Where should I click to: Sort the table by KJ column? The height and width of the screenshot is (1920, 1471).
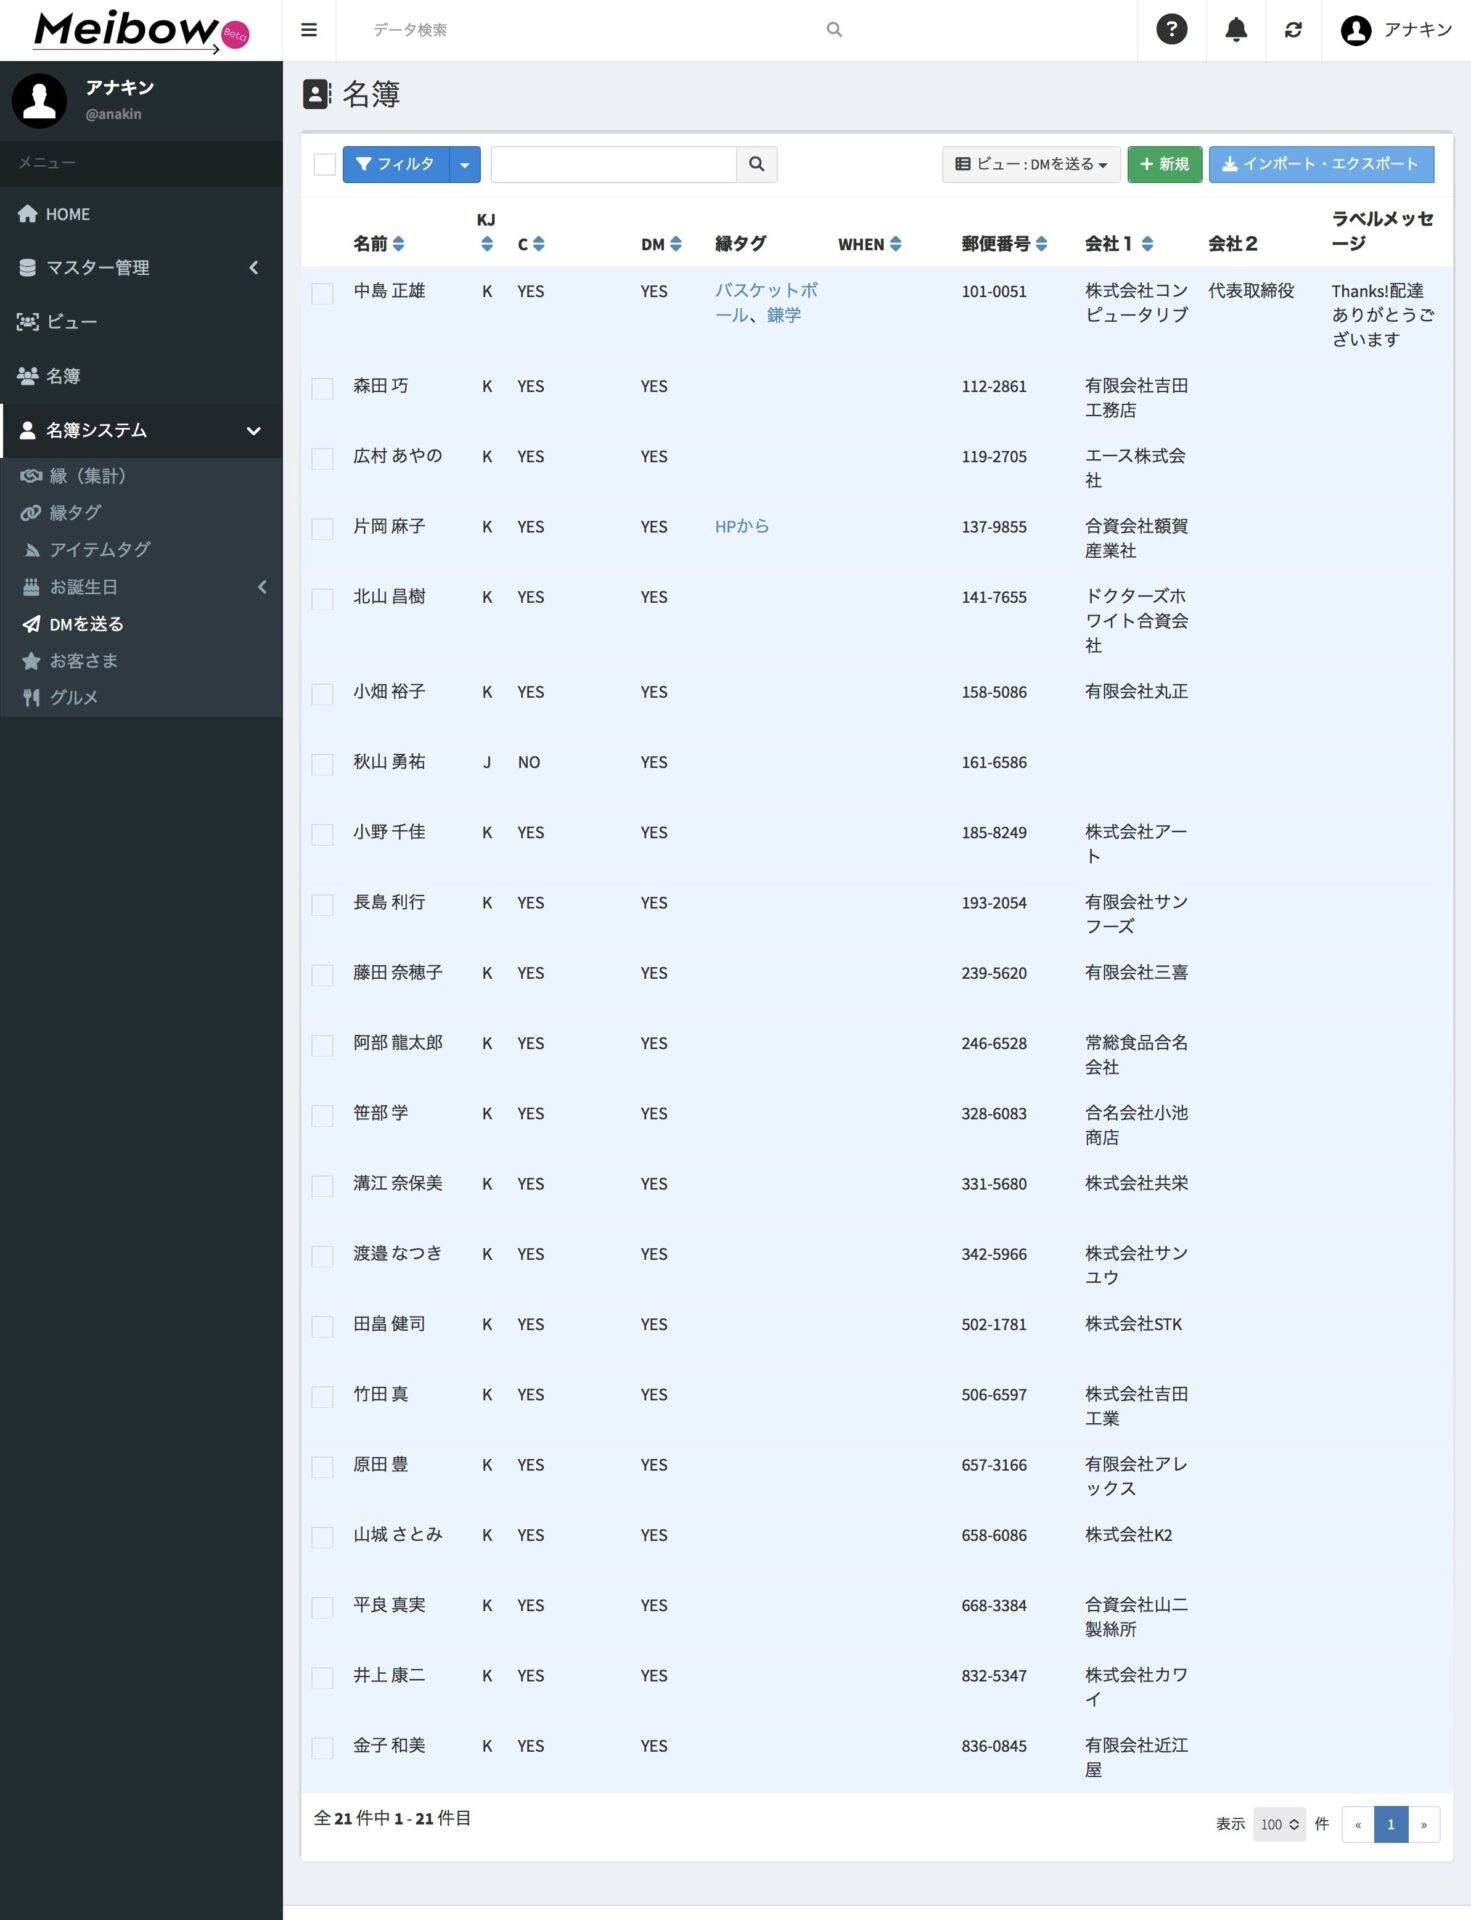pyautogui.click(x=487, y=244)
